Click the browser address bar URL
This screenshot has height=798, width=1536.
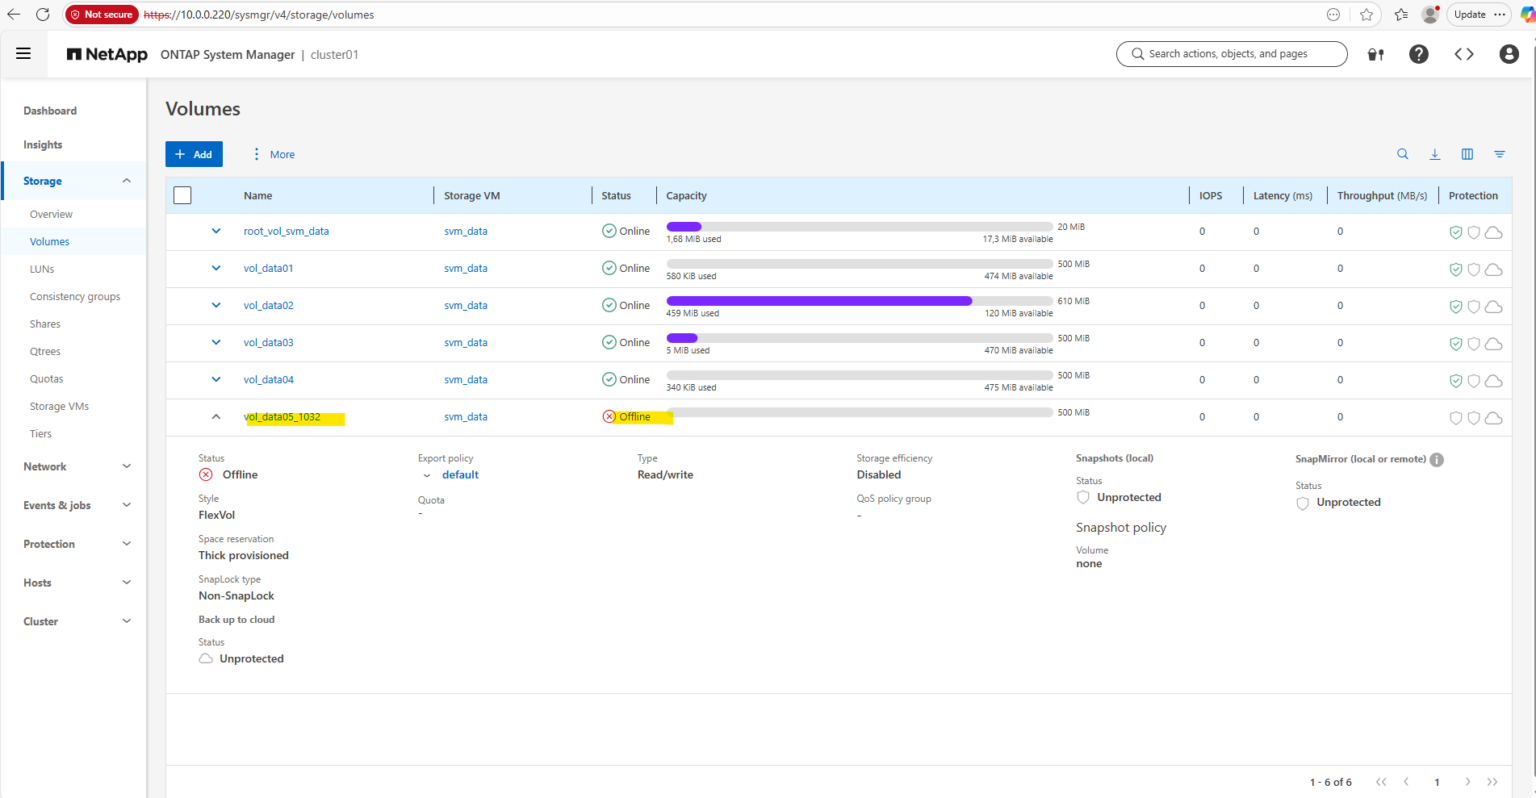[260, 14]
